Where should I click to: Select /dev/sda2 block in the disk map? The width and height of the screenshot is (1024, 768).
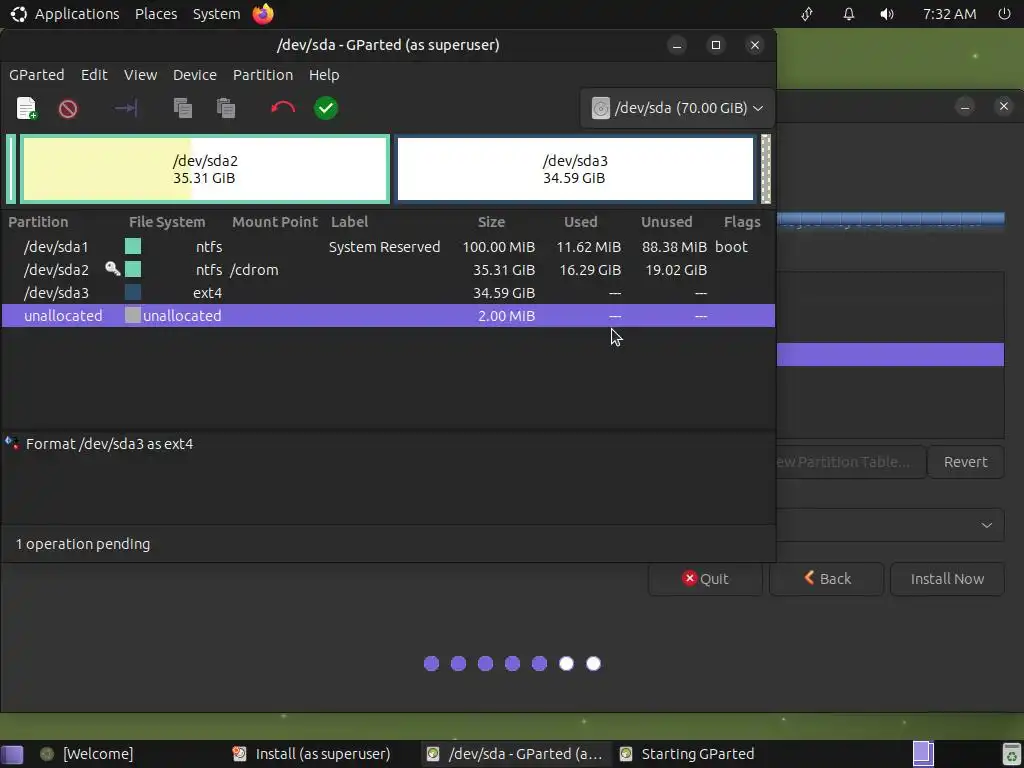[x=205, y=169]
